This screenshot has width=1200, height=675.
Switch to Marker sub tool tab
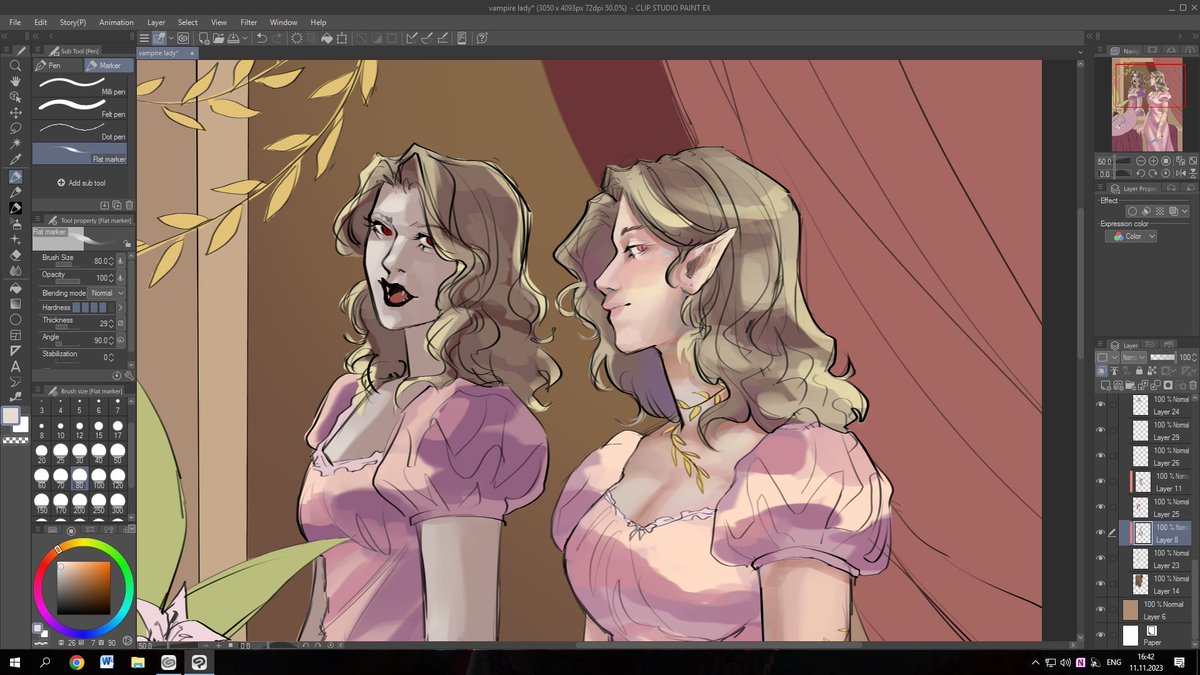click(107, 65)
